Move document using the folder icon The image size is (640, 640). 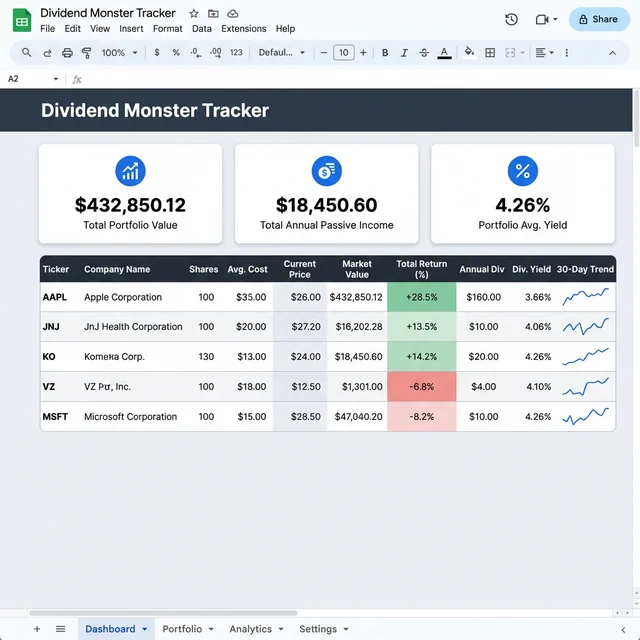213,14
